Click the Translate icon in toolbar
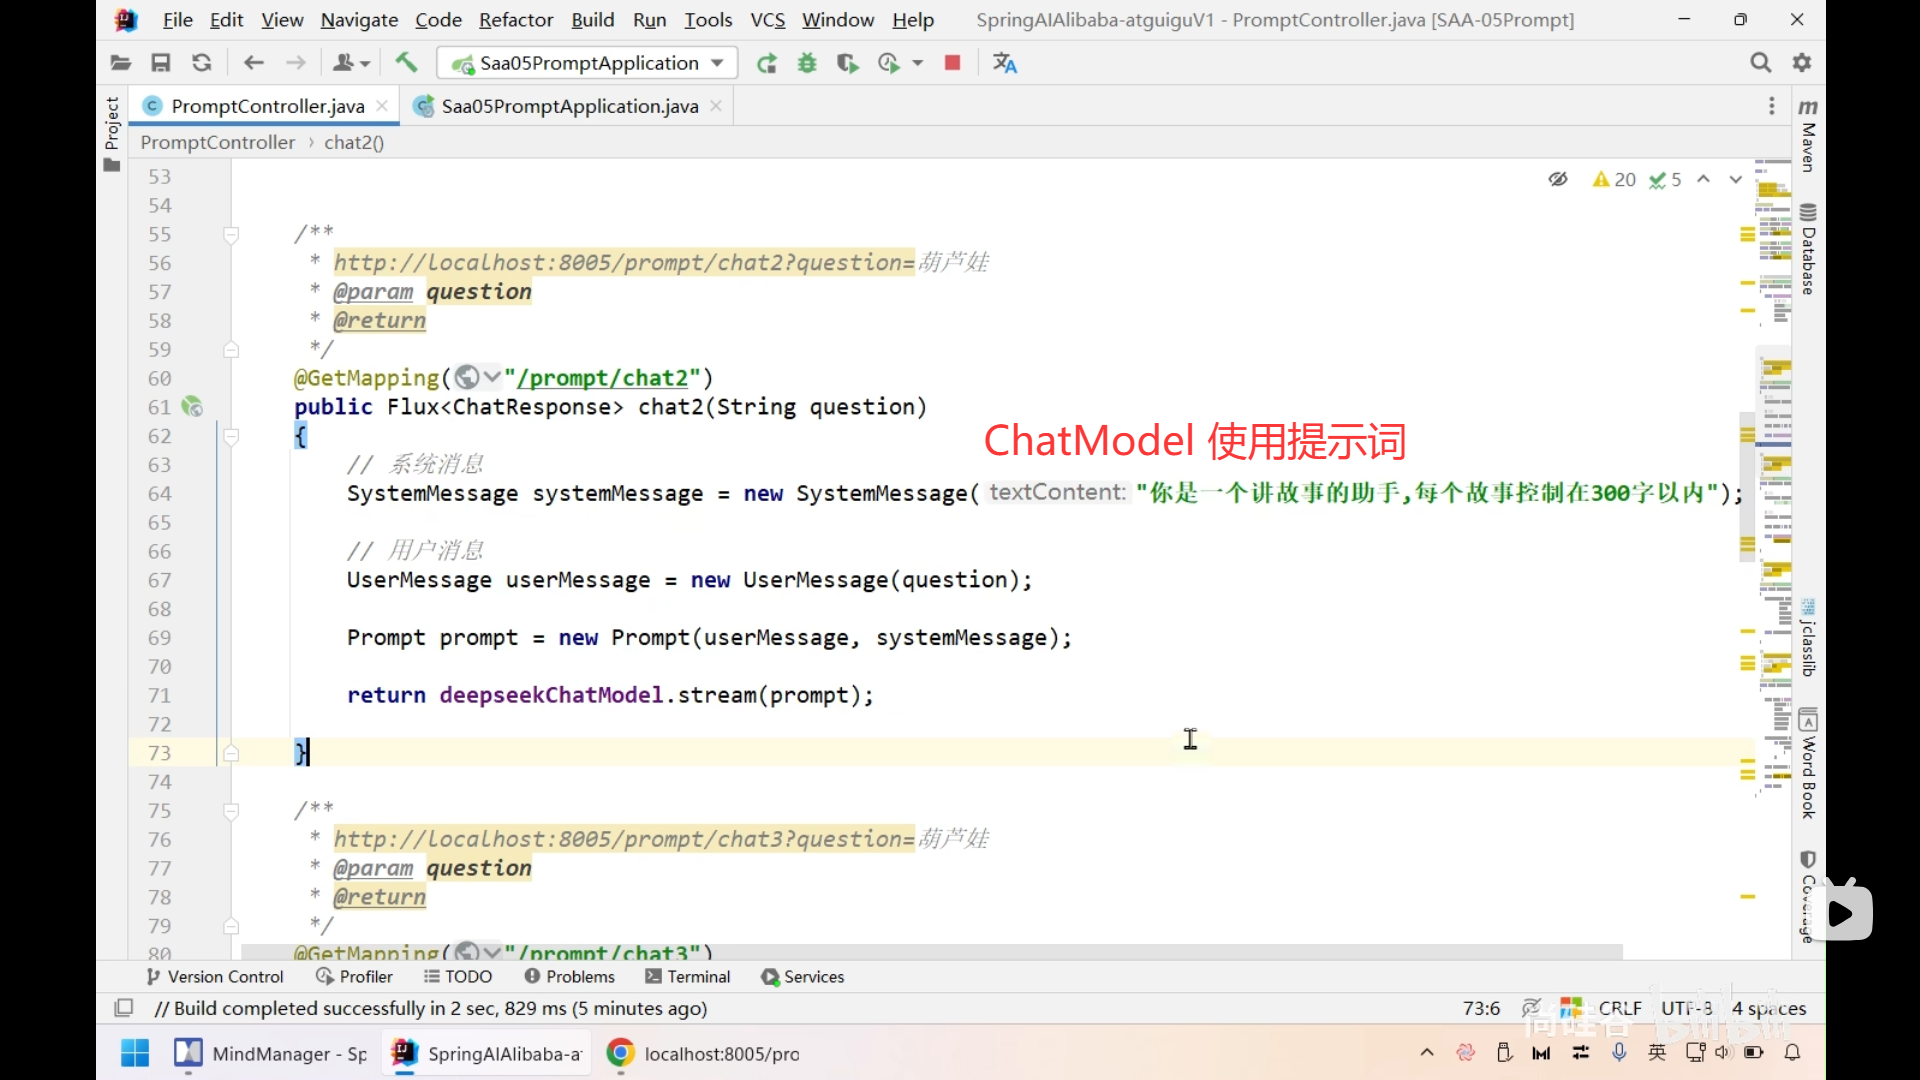 click(1004, 63)
